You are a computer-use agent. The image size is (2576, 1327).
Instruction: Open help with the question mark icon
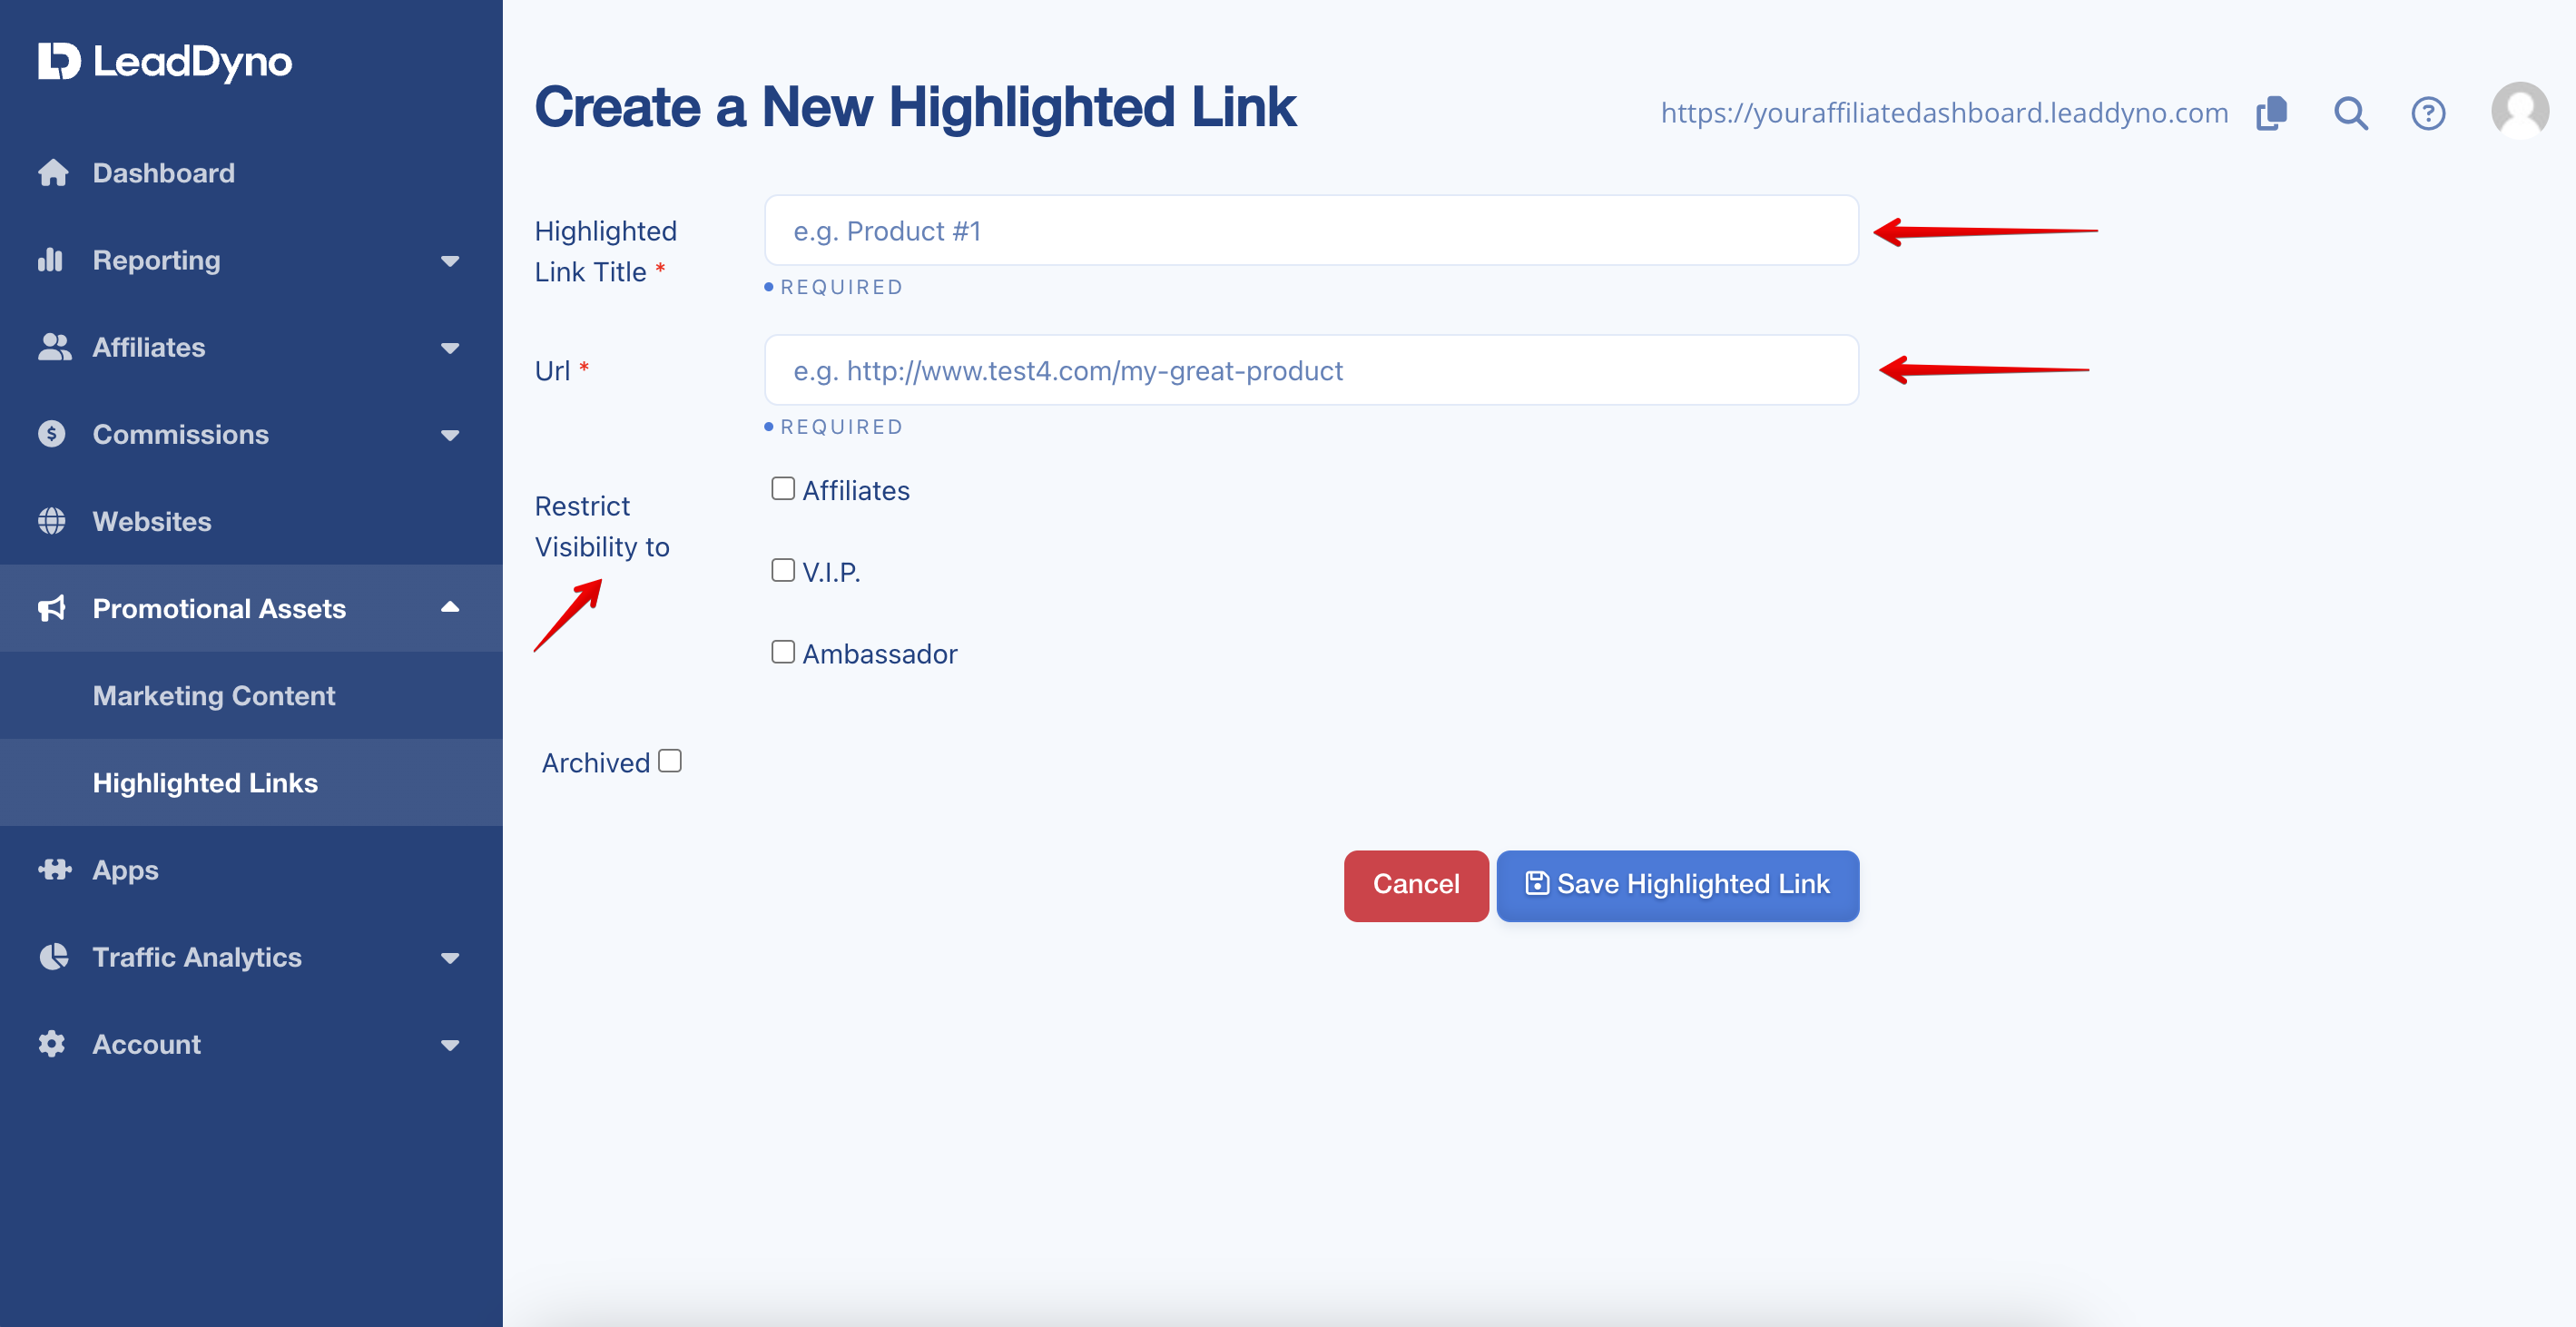2428,113
